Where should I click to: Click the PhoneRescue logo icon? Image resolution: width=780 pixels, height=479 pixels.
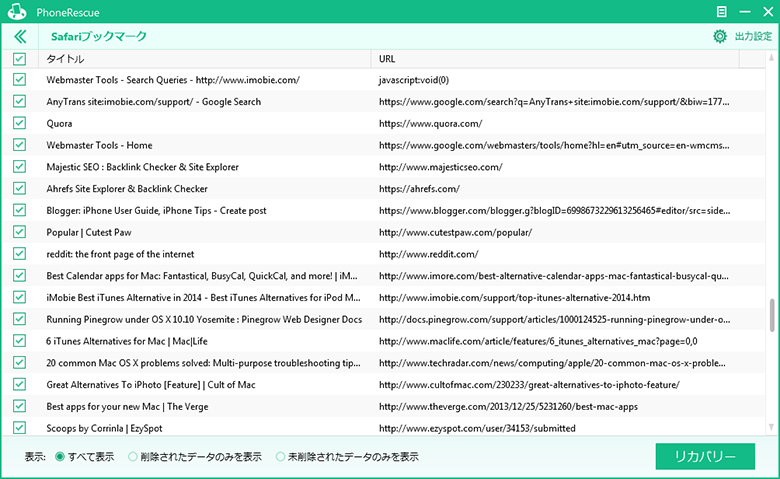(16, 11)
